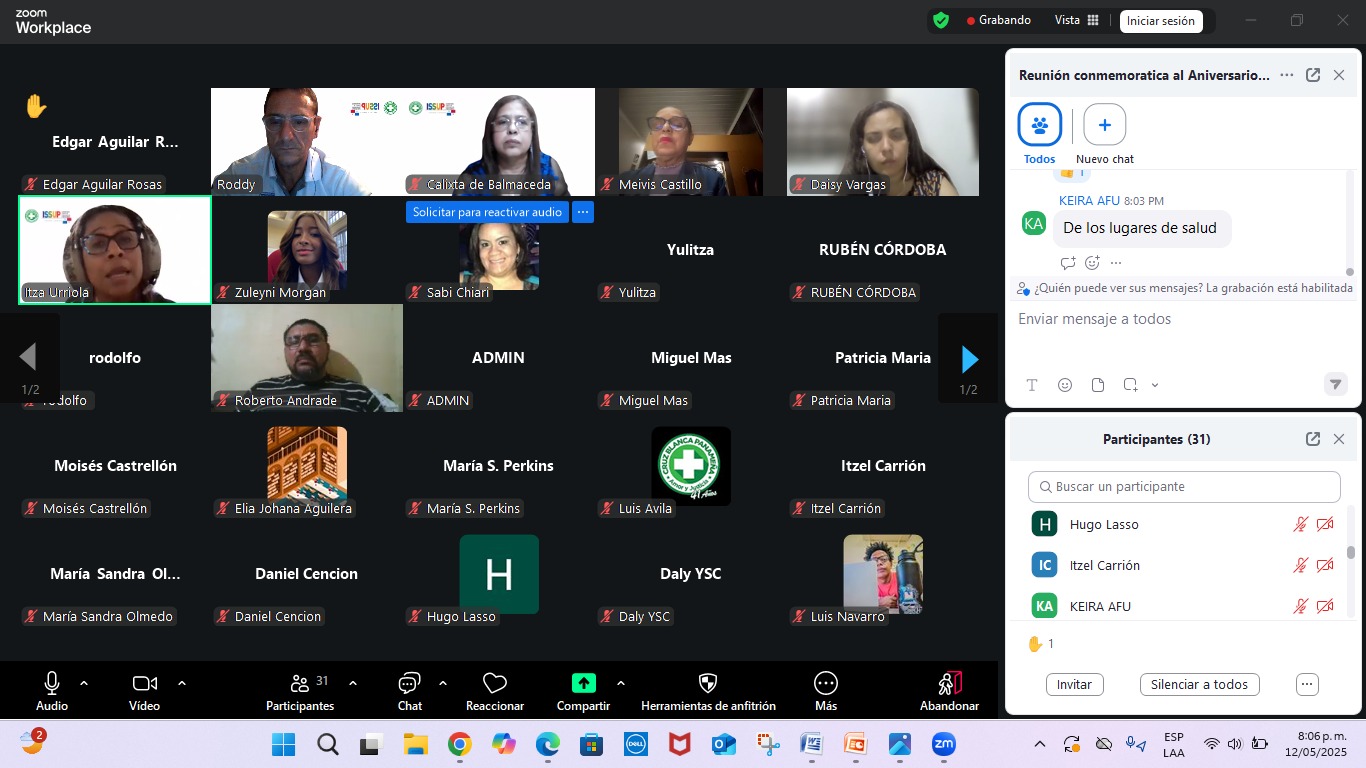1366x768 pixels.
Task: Expand video options arrow next to Vídeo
Action: pos(182,683)
